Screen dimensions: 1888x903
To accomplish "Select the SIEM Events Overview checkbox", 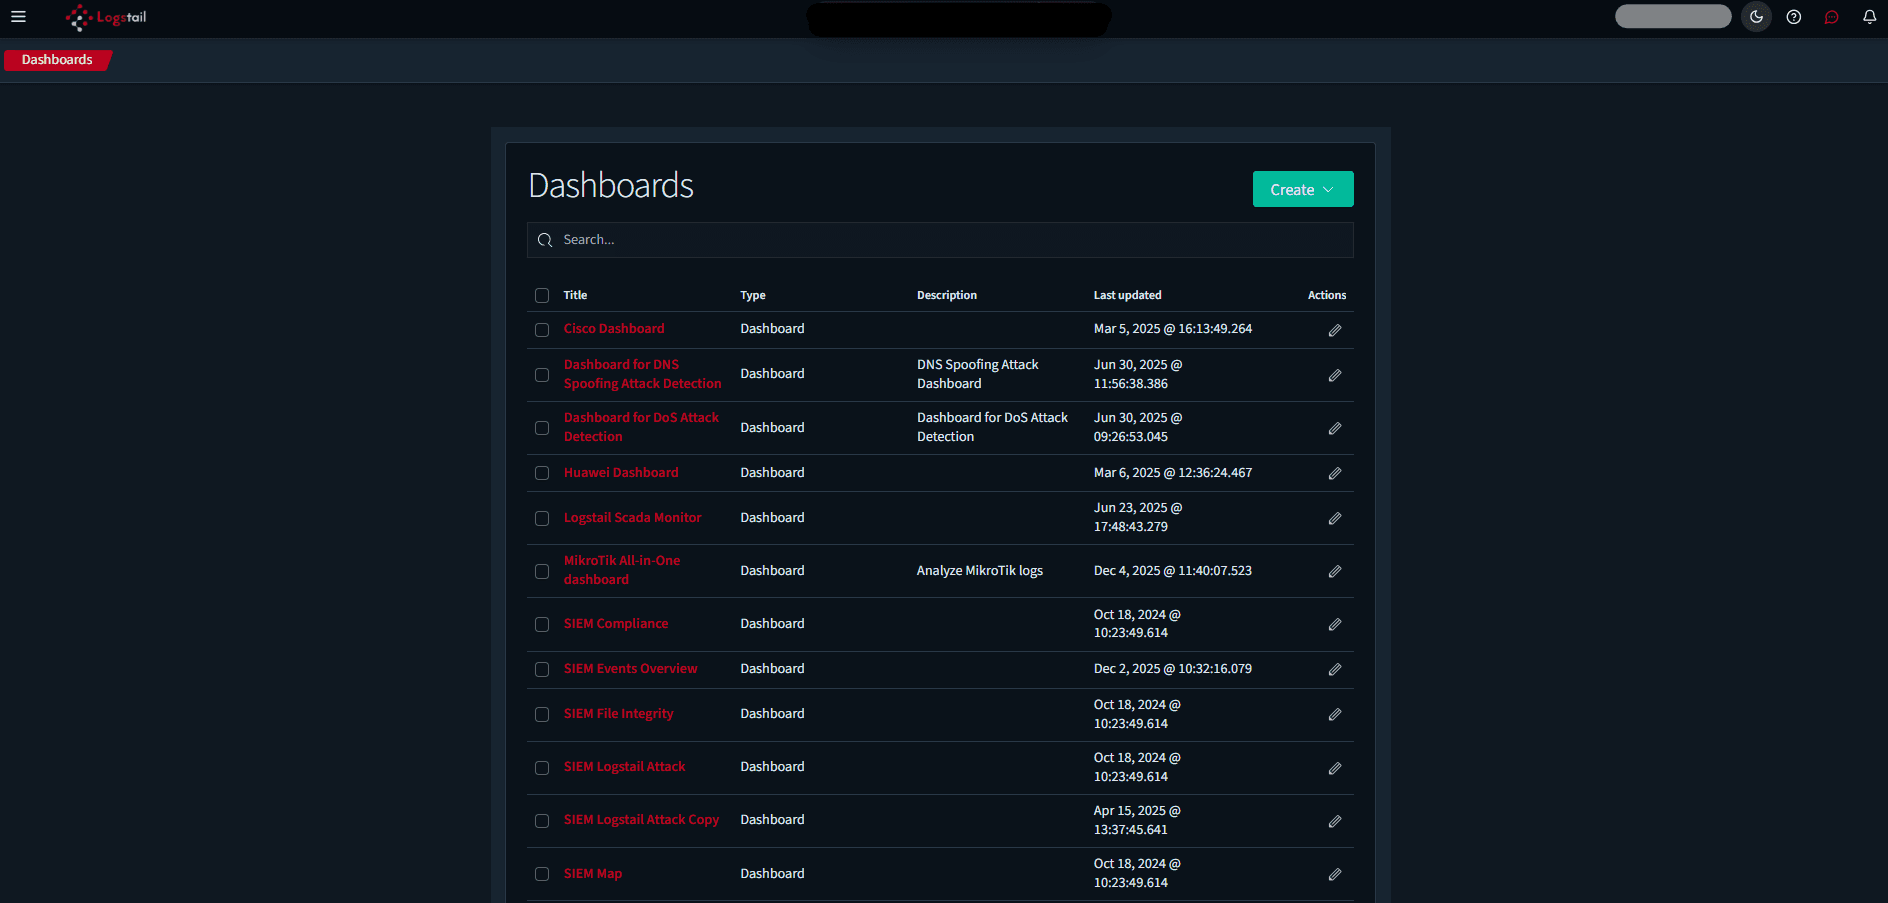I will [542, 669].
